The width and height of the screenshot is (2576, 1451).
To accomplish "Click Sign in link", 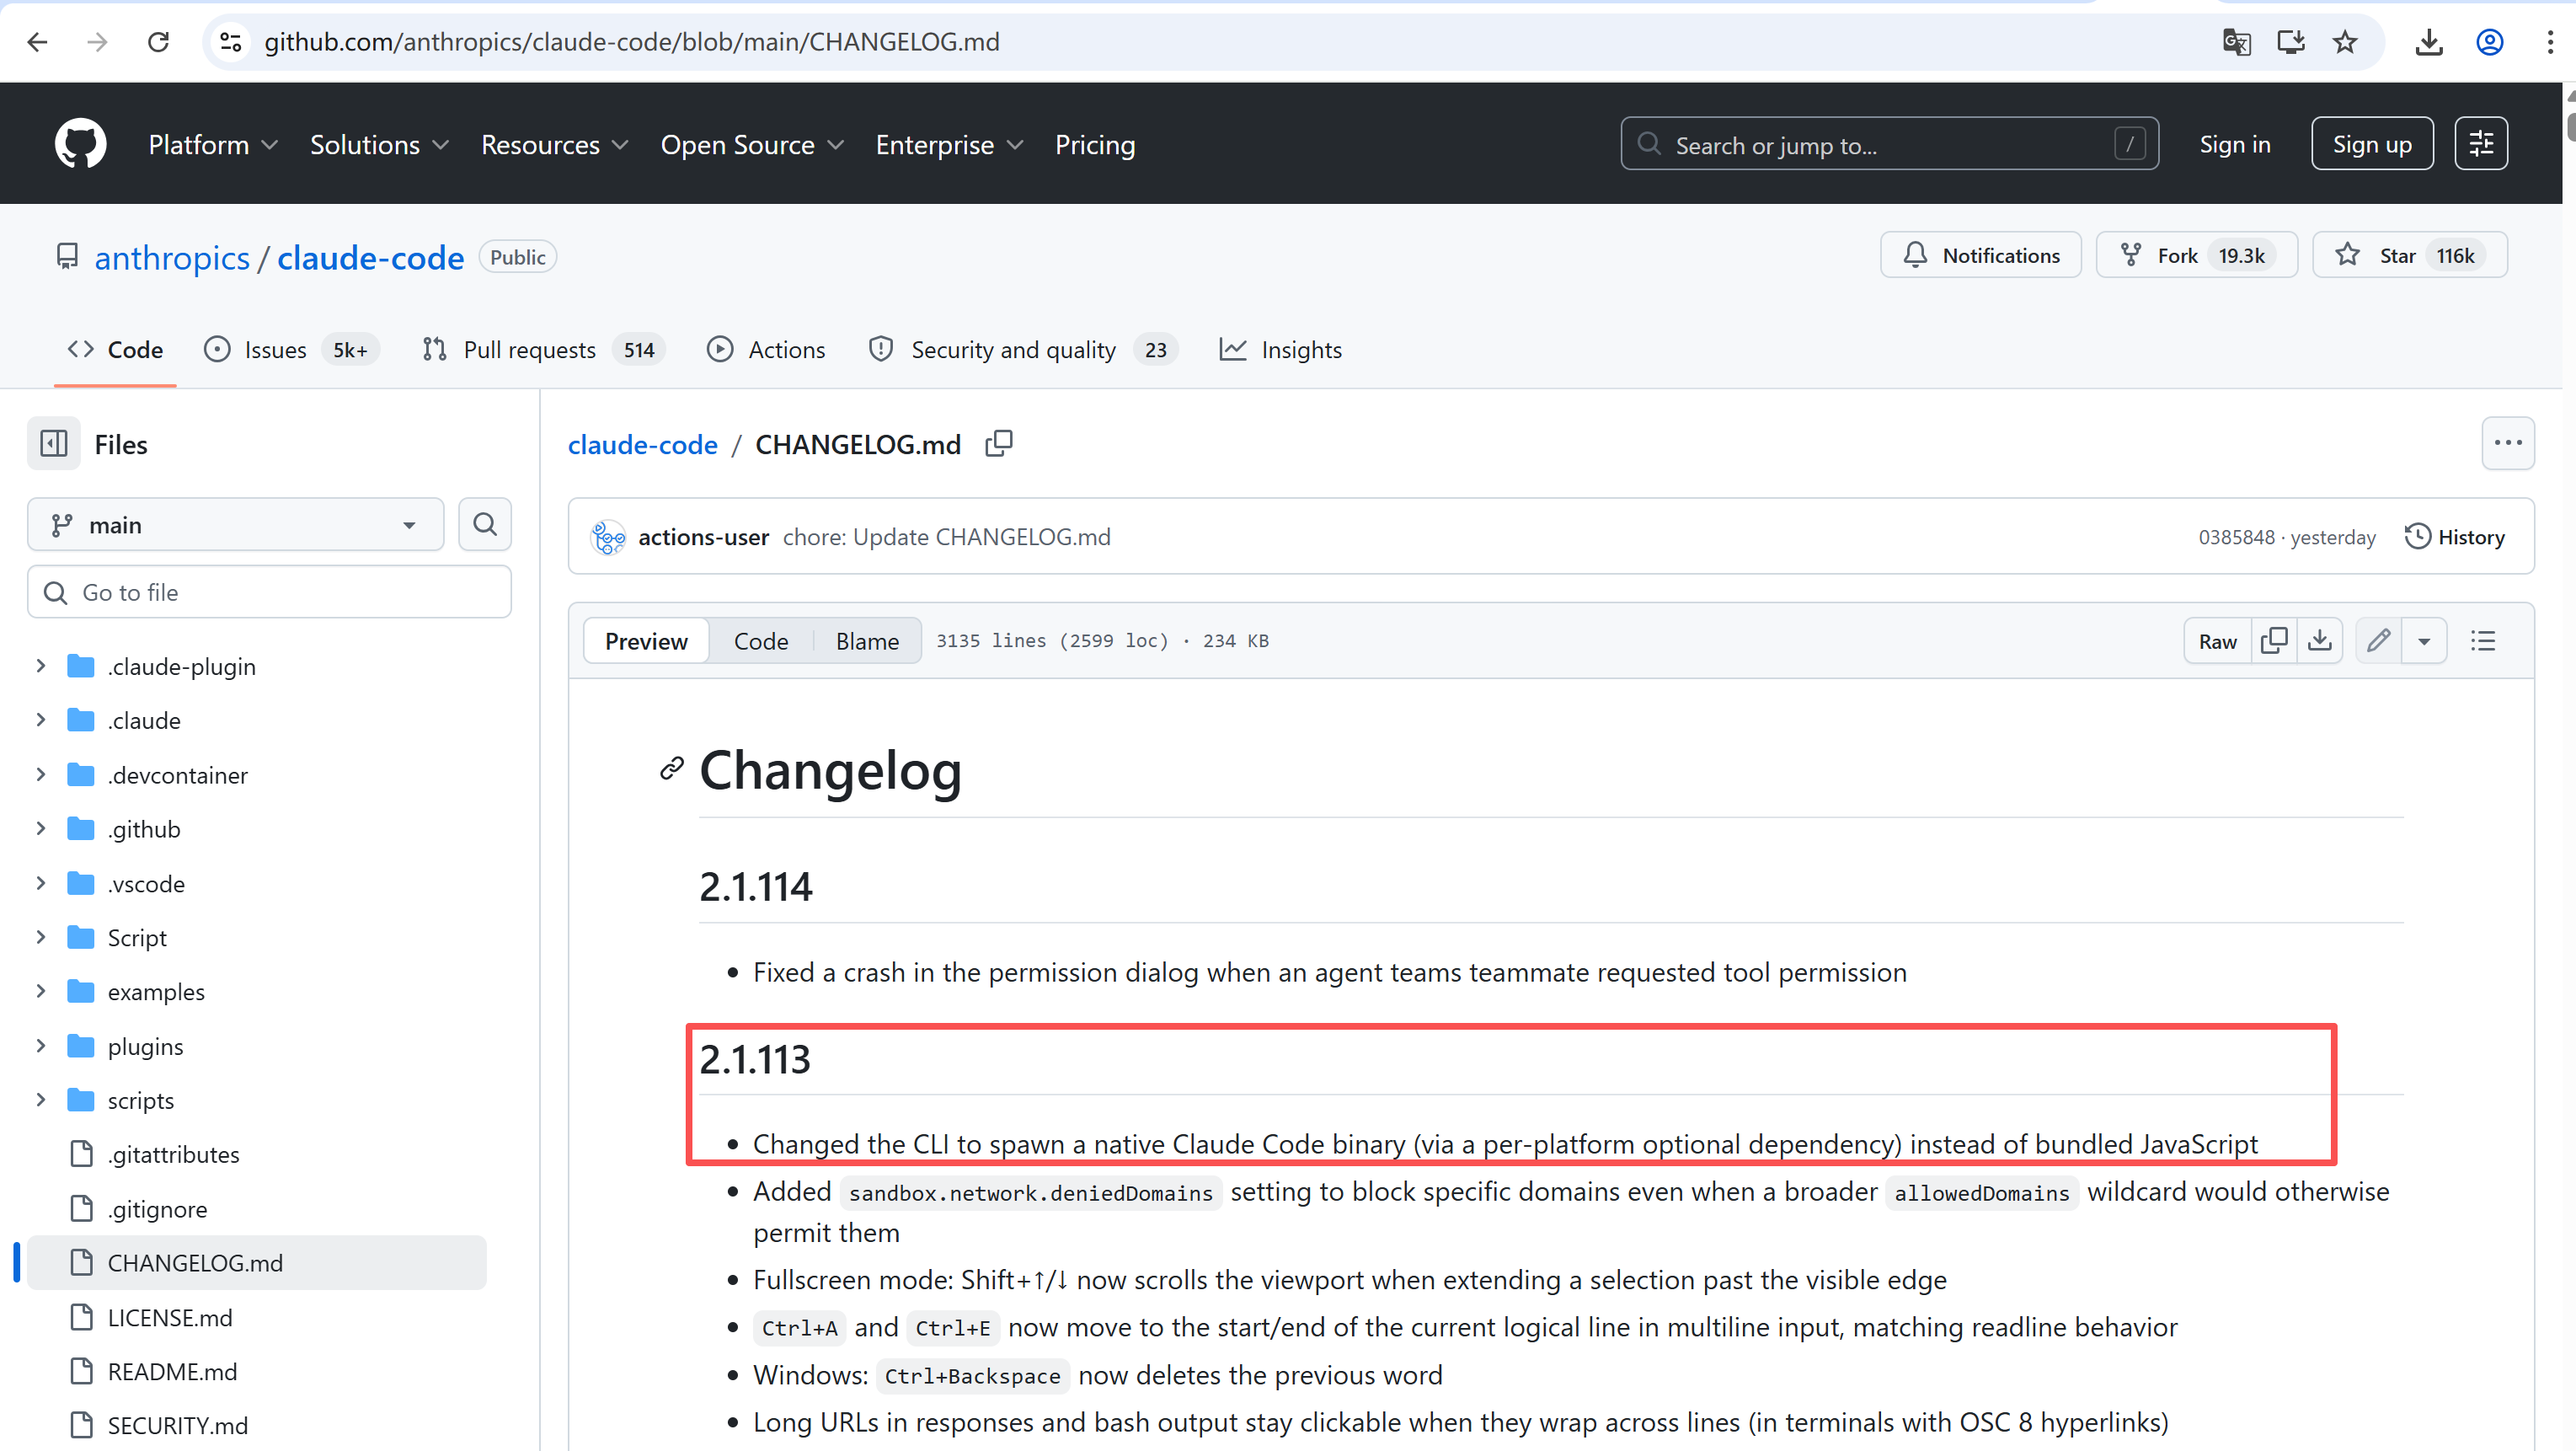I will 2235,144.
